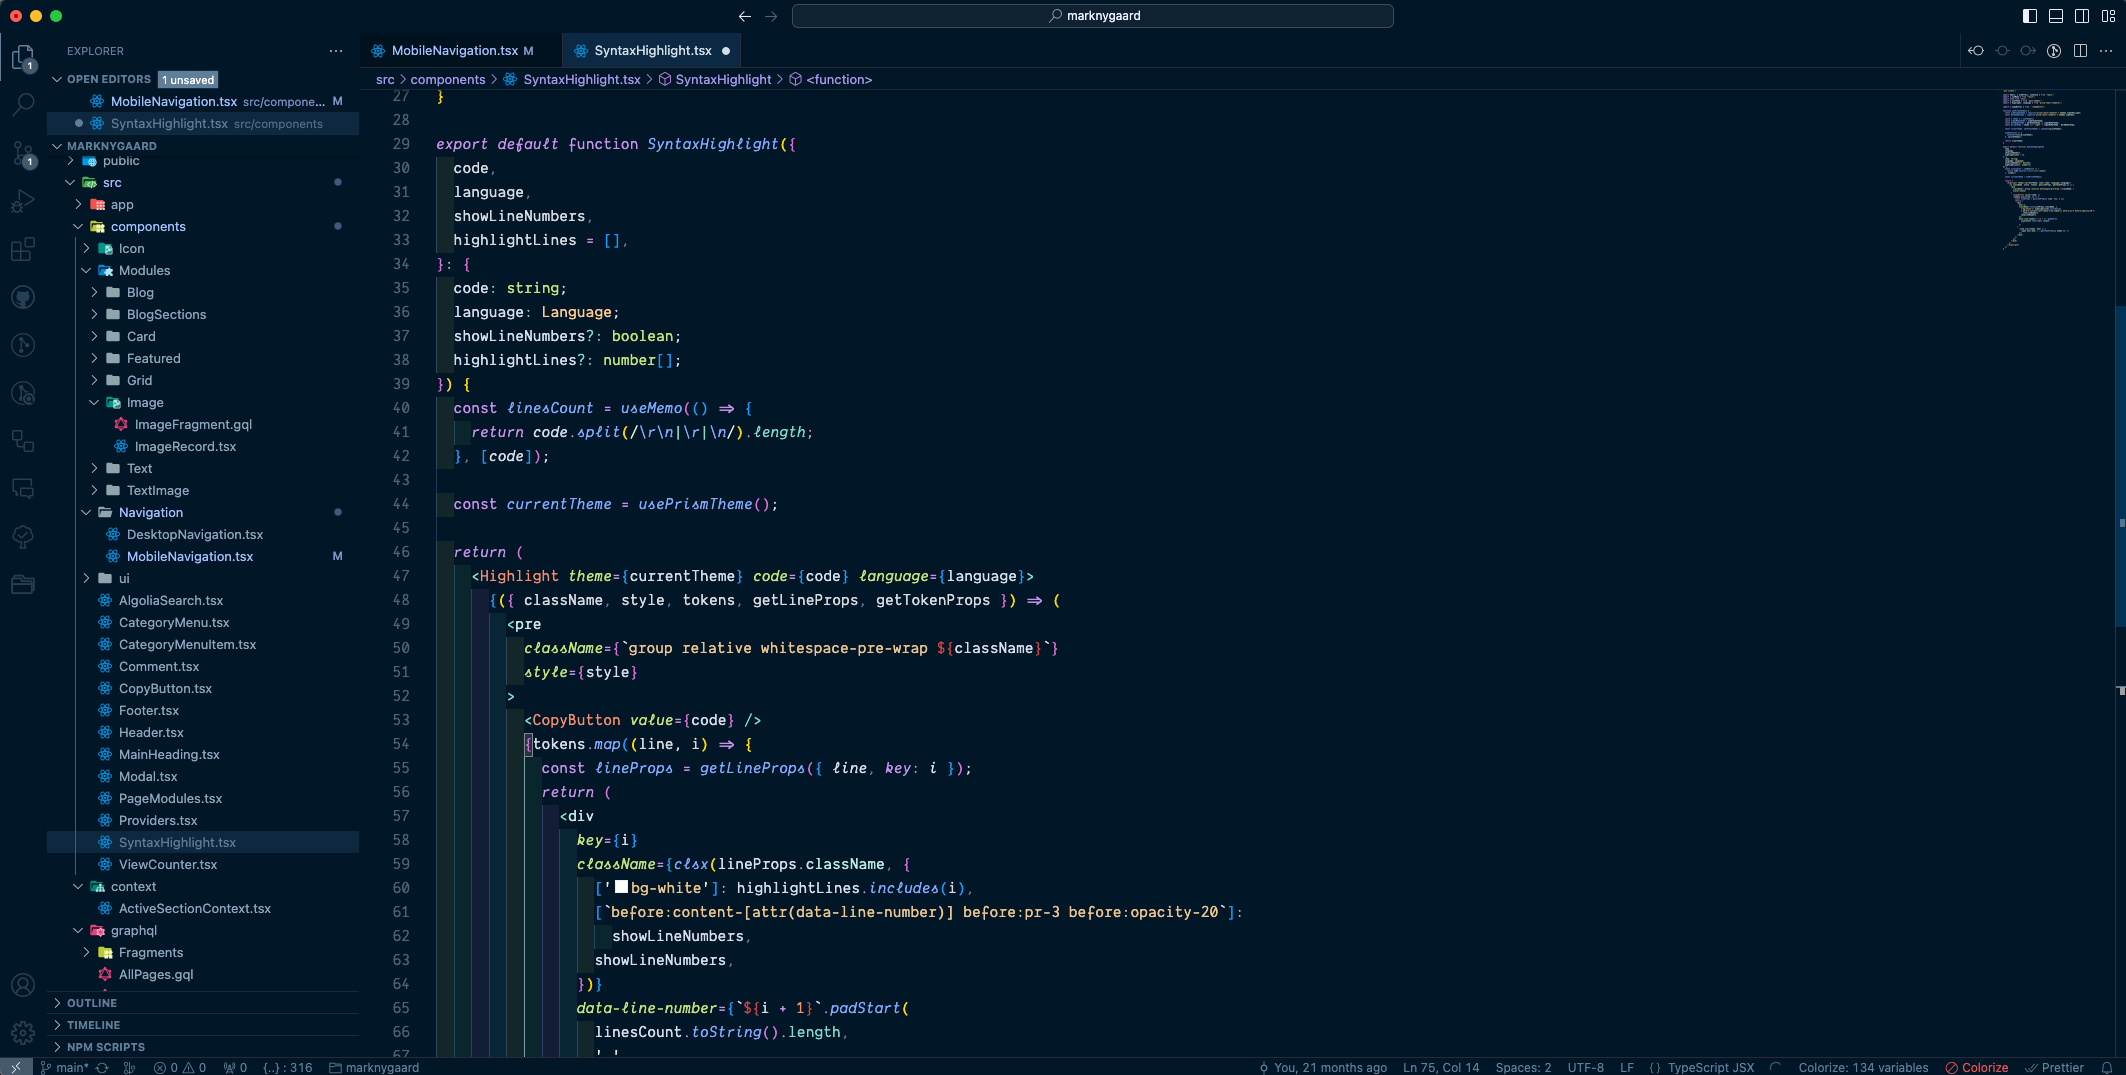Open the Accounts menu icon
The image size is (2126, 1075).
(23, 985)
